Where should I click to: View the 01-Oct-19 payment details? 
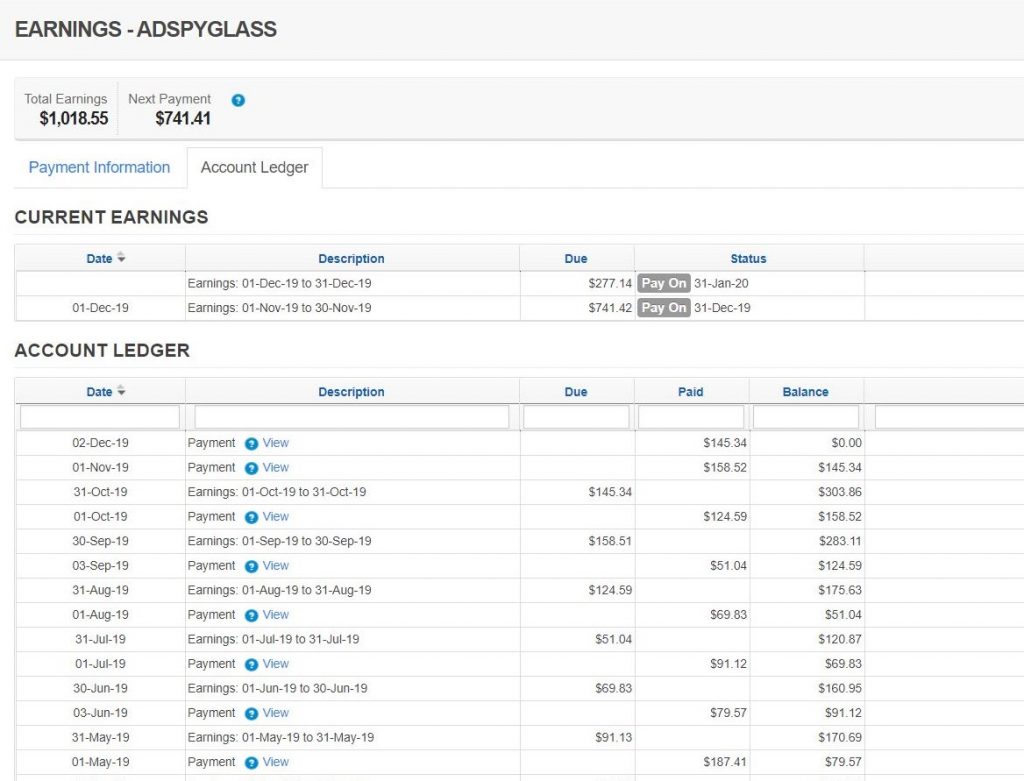tap(276, 517)
